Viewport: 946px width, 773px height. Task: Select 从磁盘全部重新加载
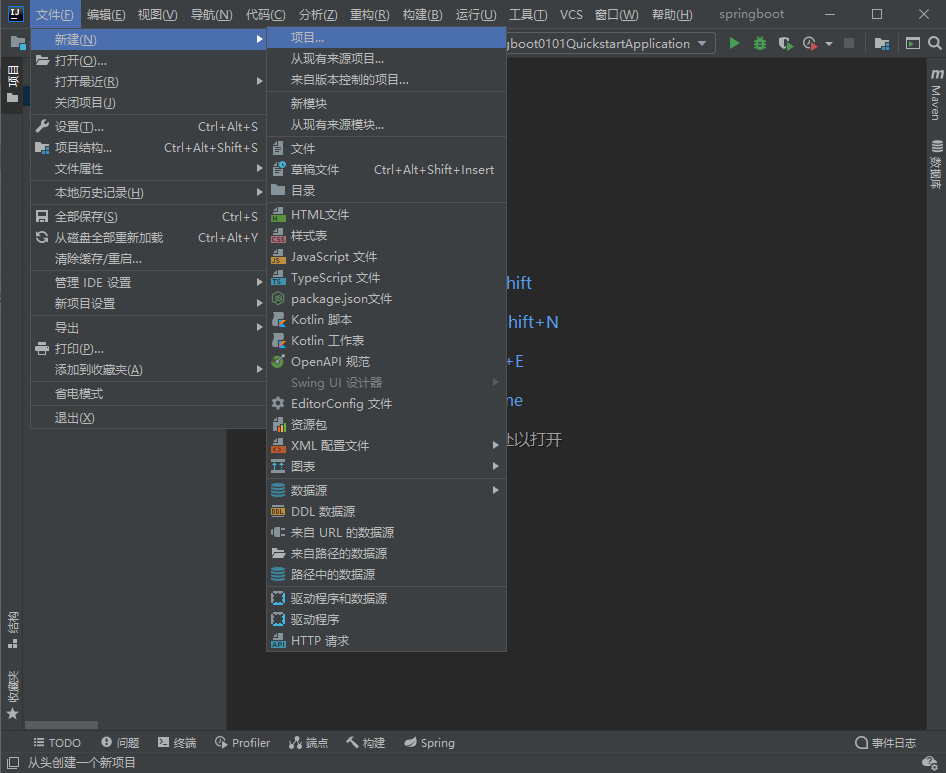tap(148, 238)
